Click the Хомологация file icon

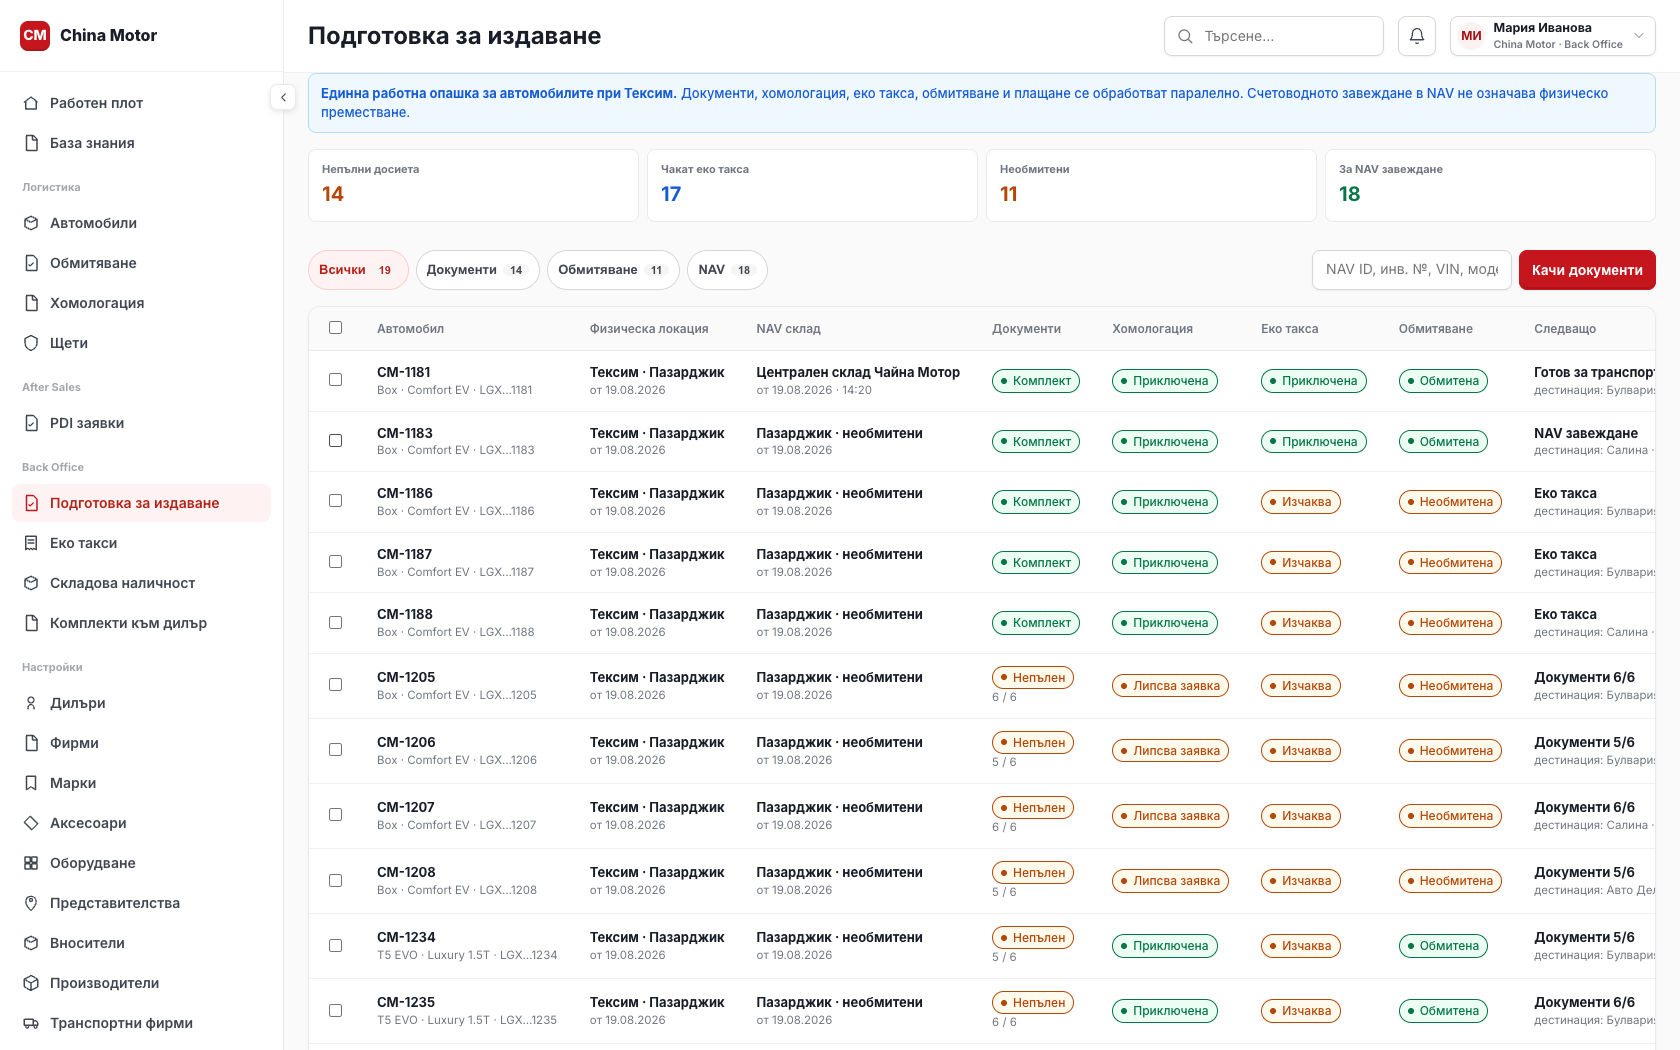coord(31,303)
